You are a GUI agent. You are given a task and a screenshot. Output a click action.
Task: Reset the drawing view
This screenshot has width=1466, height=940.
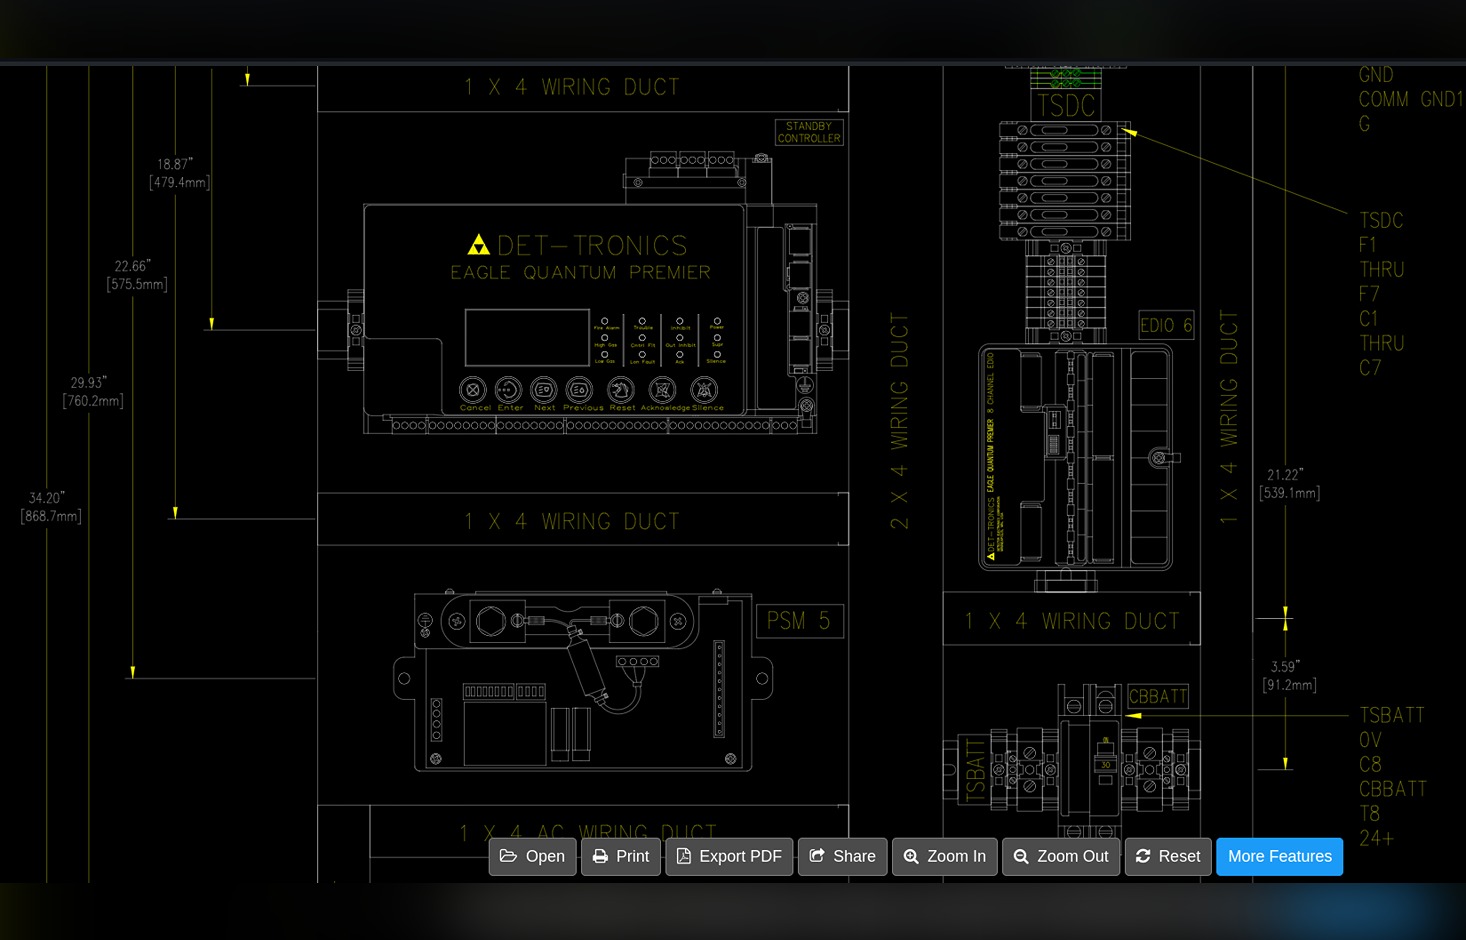pyautogui.click(x=1168, y=856)
